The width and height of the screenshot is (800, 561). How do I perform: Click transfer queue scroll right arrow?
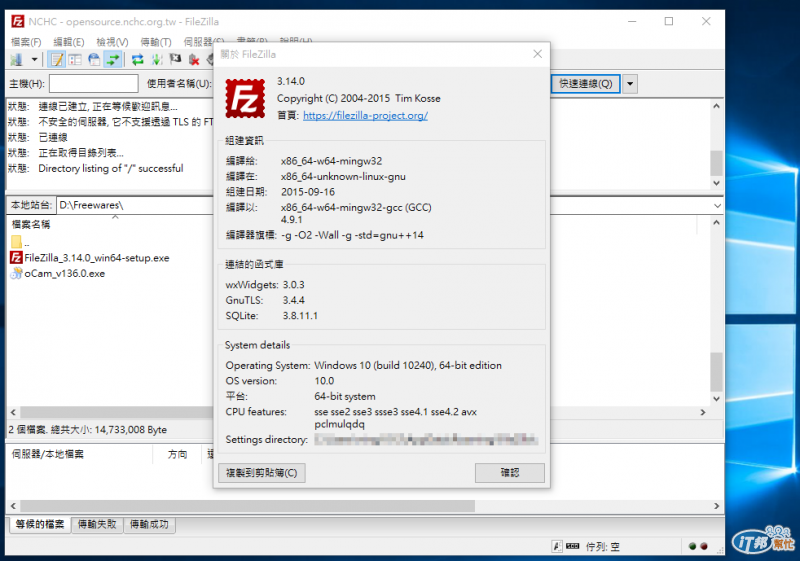point(716,506)
